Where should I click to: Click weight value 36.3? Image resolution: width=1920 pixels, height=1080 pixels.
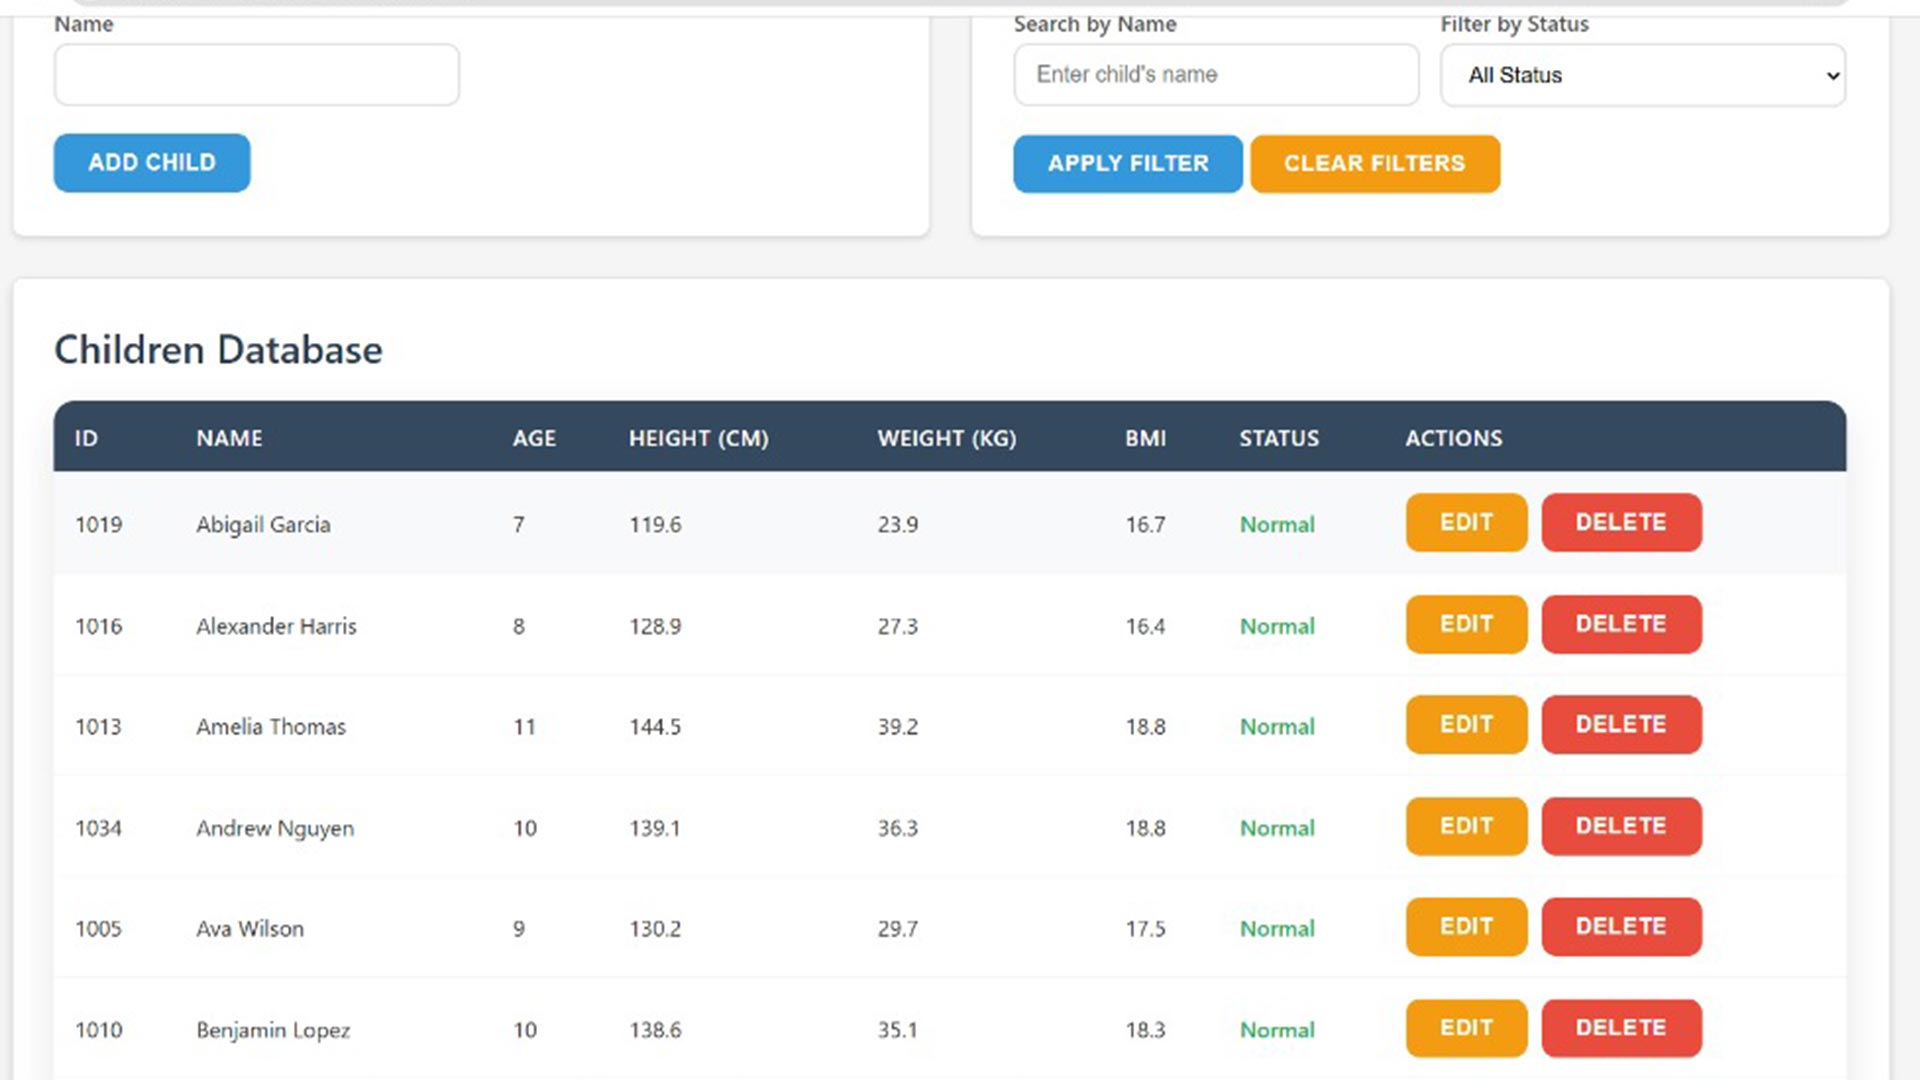(898, 828)
